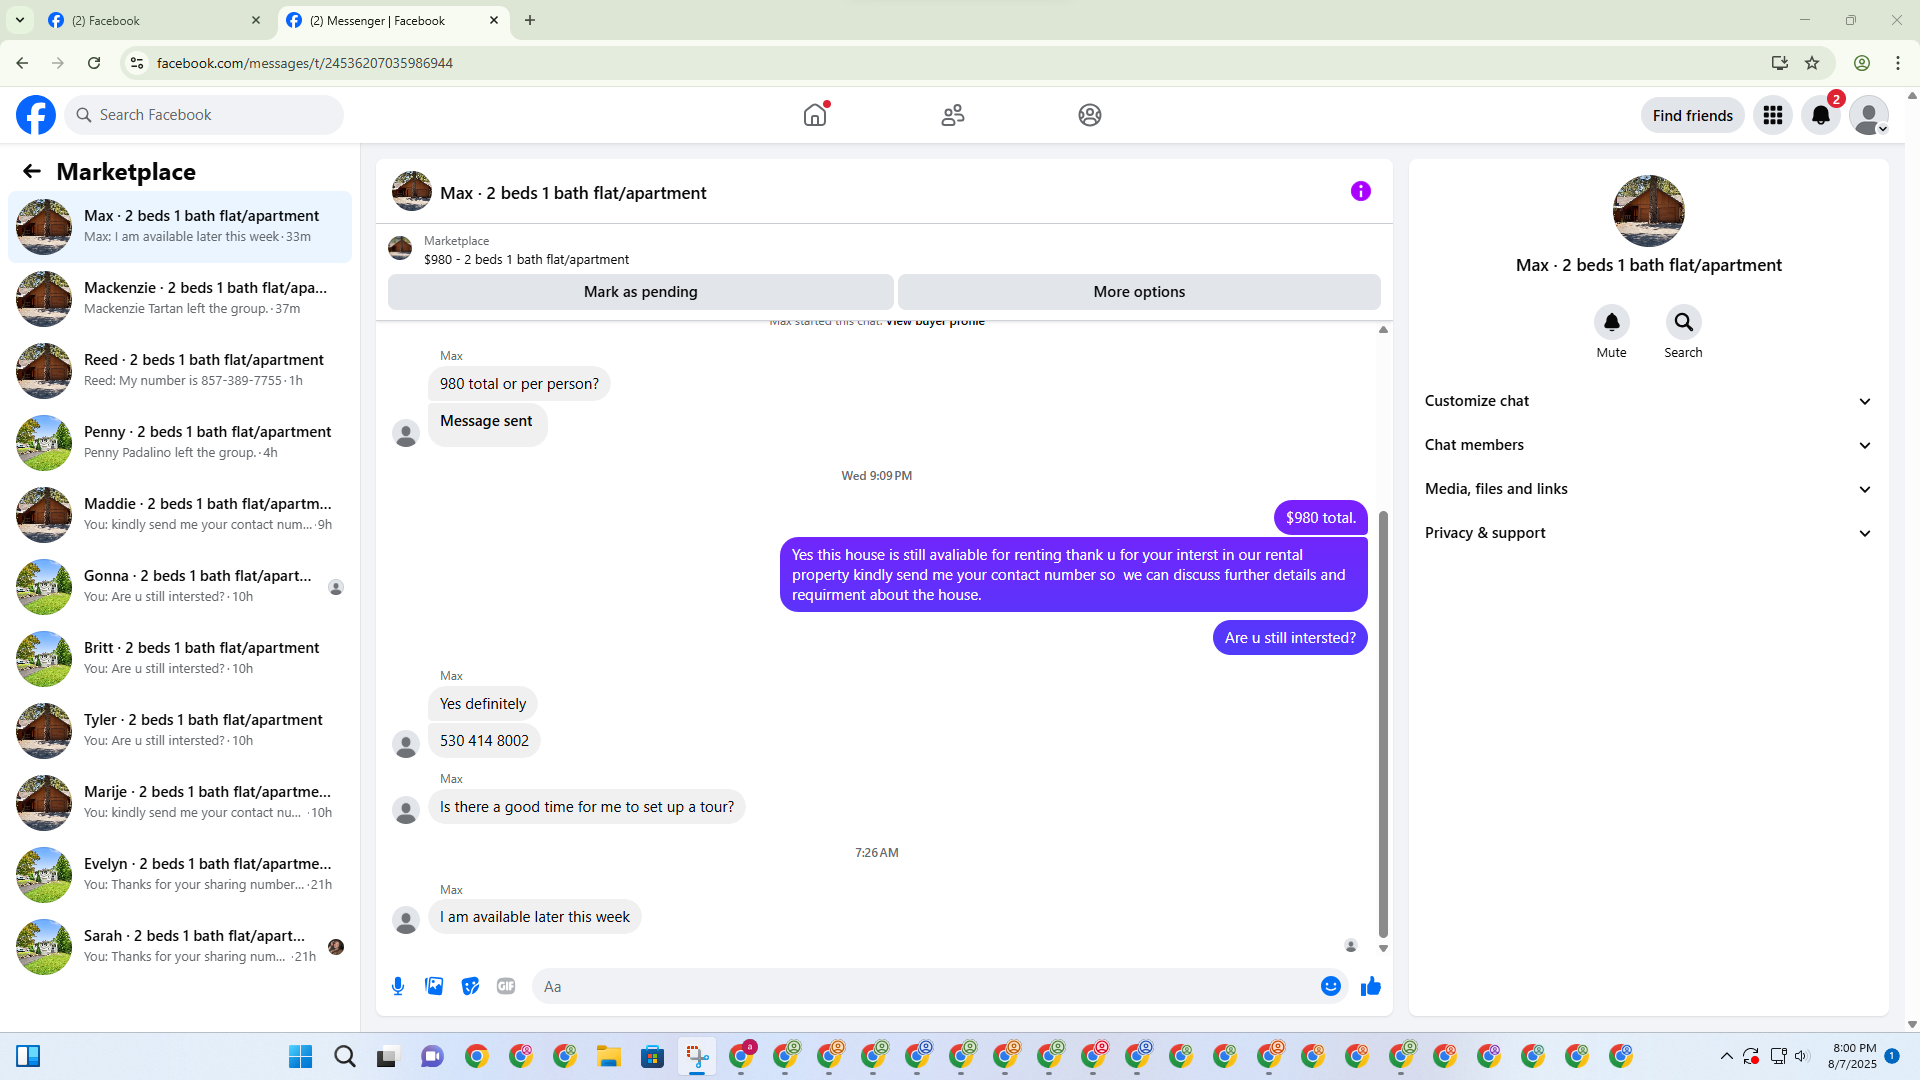
Task: Open More options for the listing
Action: point(1139,292)
